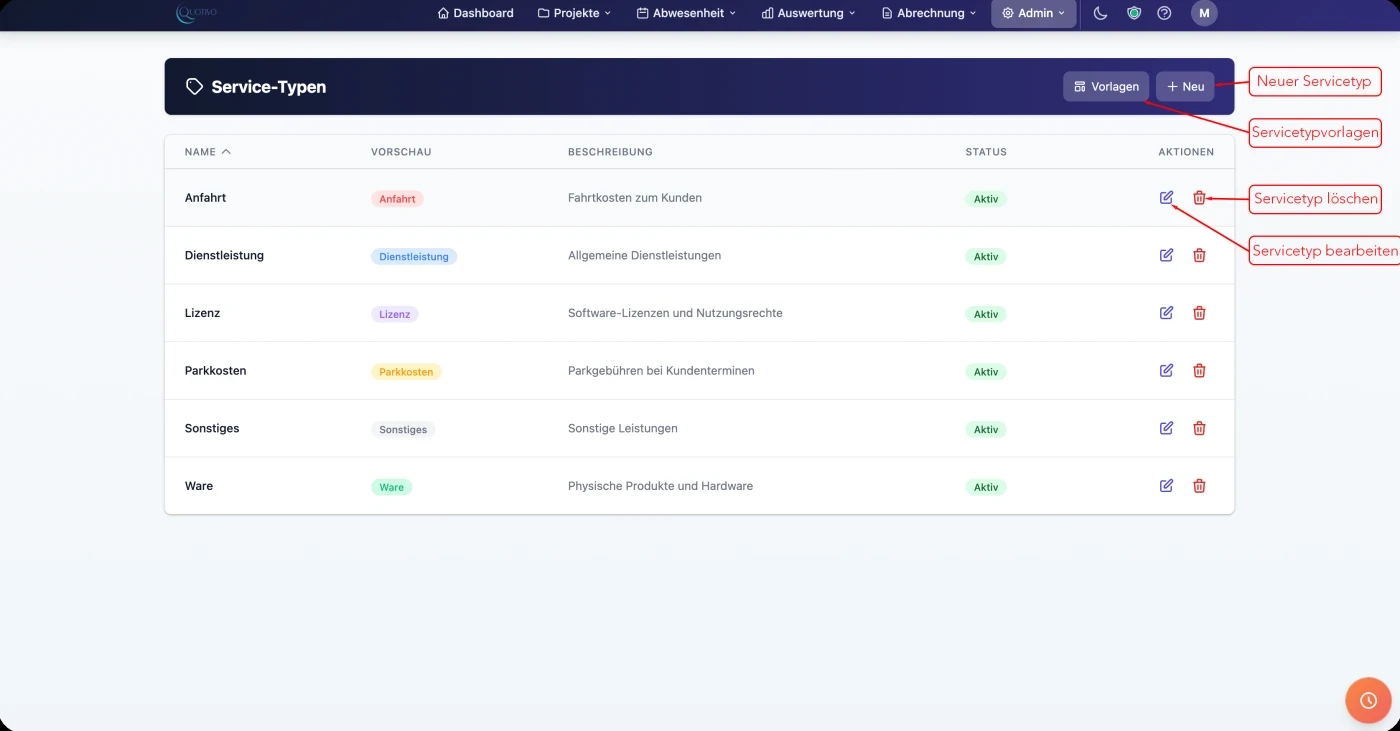The width and height of the screenshot is (1400, 731).
Task: Open the Projekte dropdown menu
Action: tap(574, 13)
